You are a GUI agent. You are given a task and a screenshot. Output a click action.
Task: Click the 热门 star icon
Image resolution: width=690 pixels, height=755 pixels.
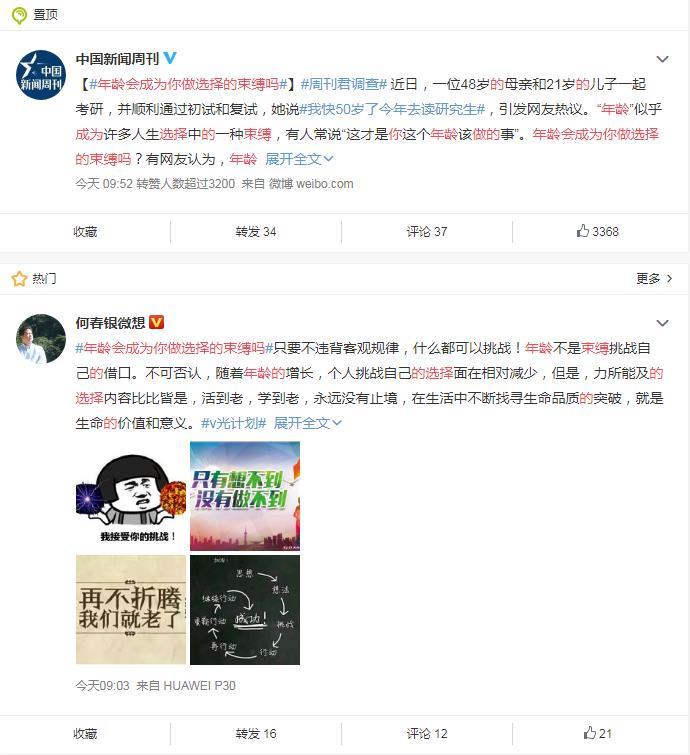[19, 278]
